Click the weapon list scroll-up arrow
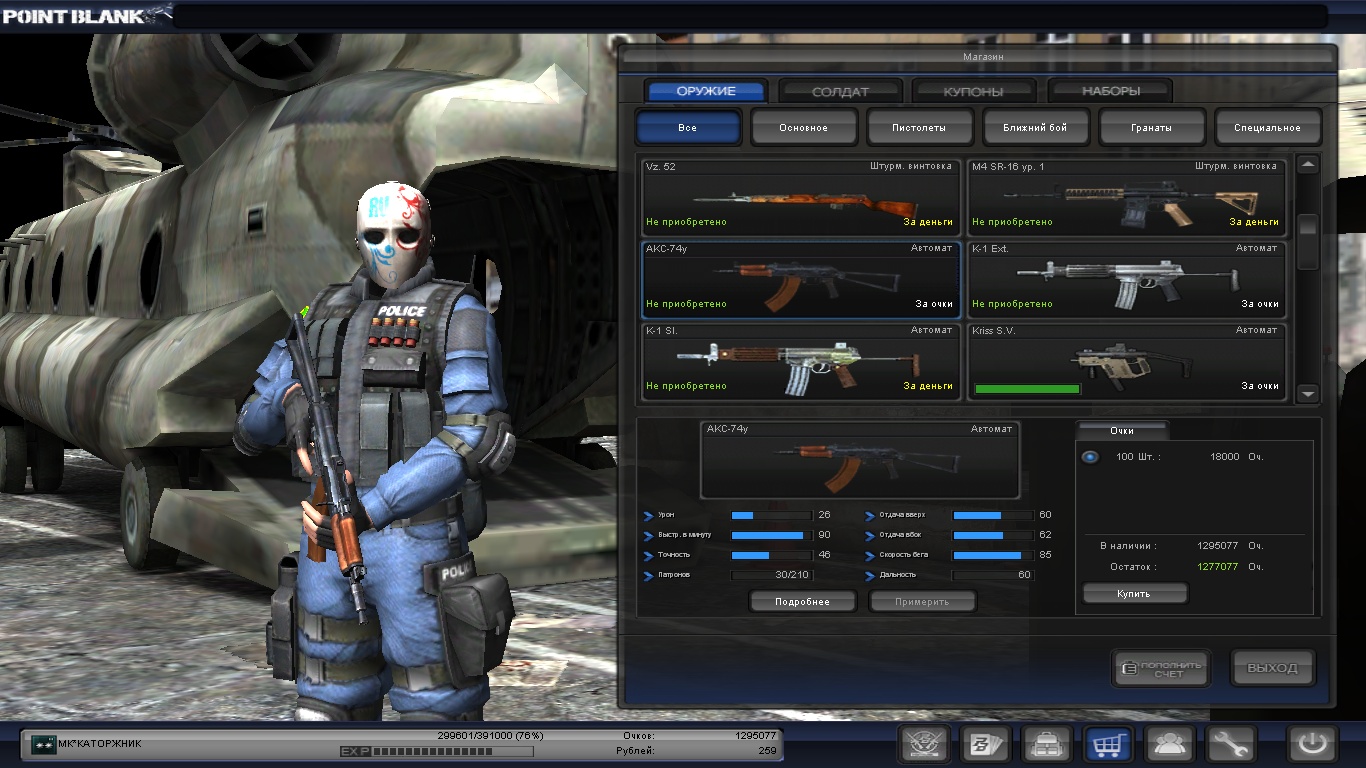Viewport: 1366px width, 768px height. [1308, 165]
